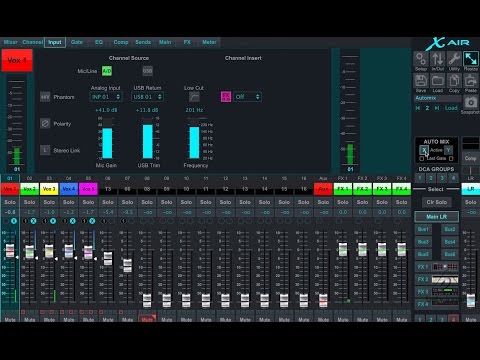Click the automix X badge on channel 05
The height and width of the screenshot is (360, 480).
[92, 221]
